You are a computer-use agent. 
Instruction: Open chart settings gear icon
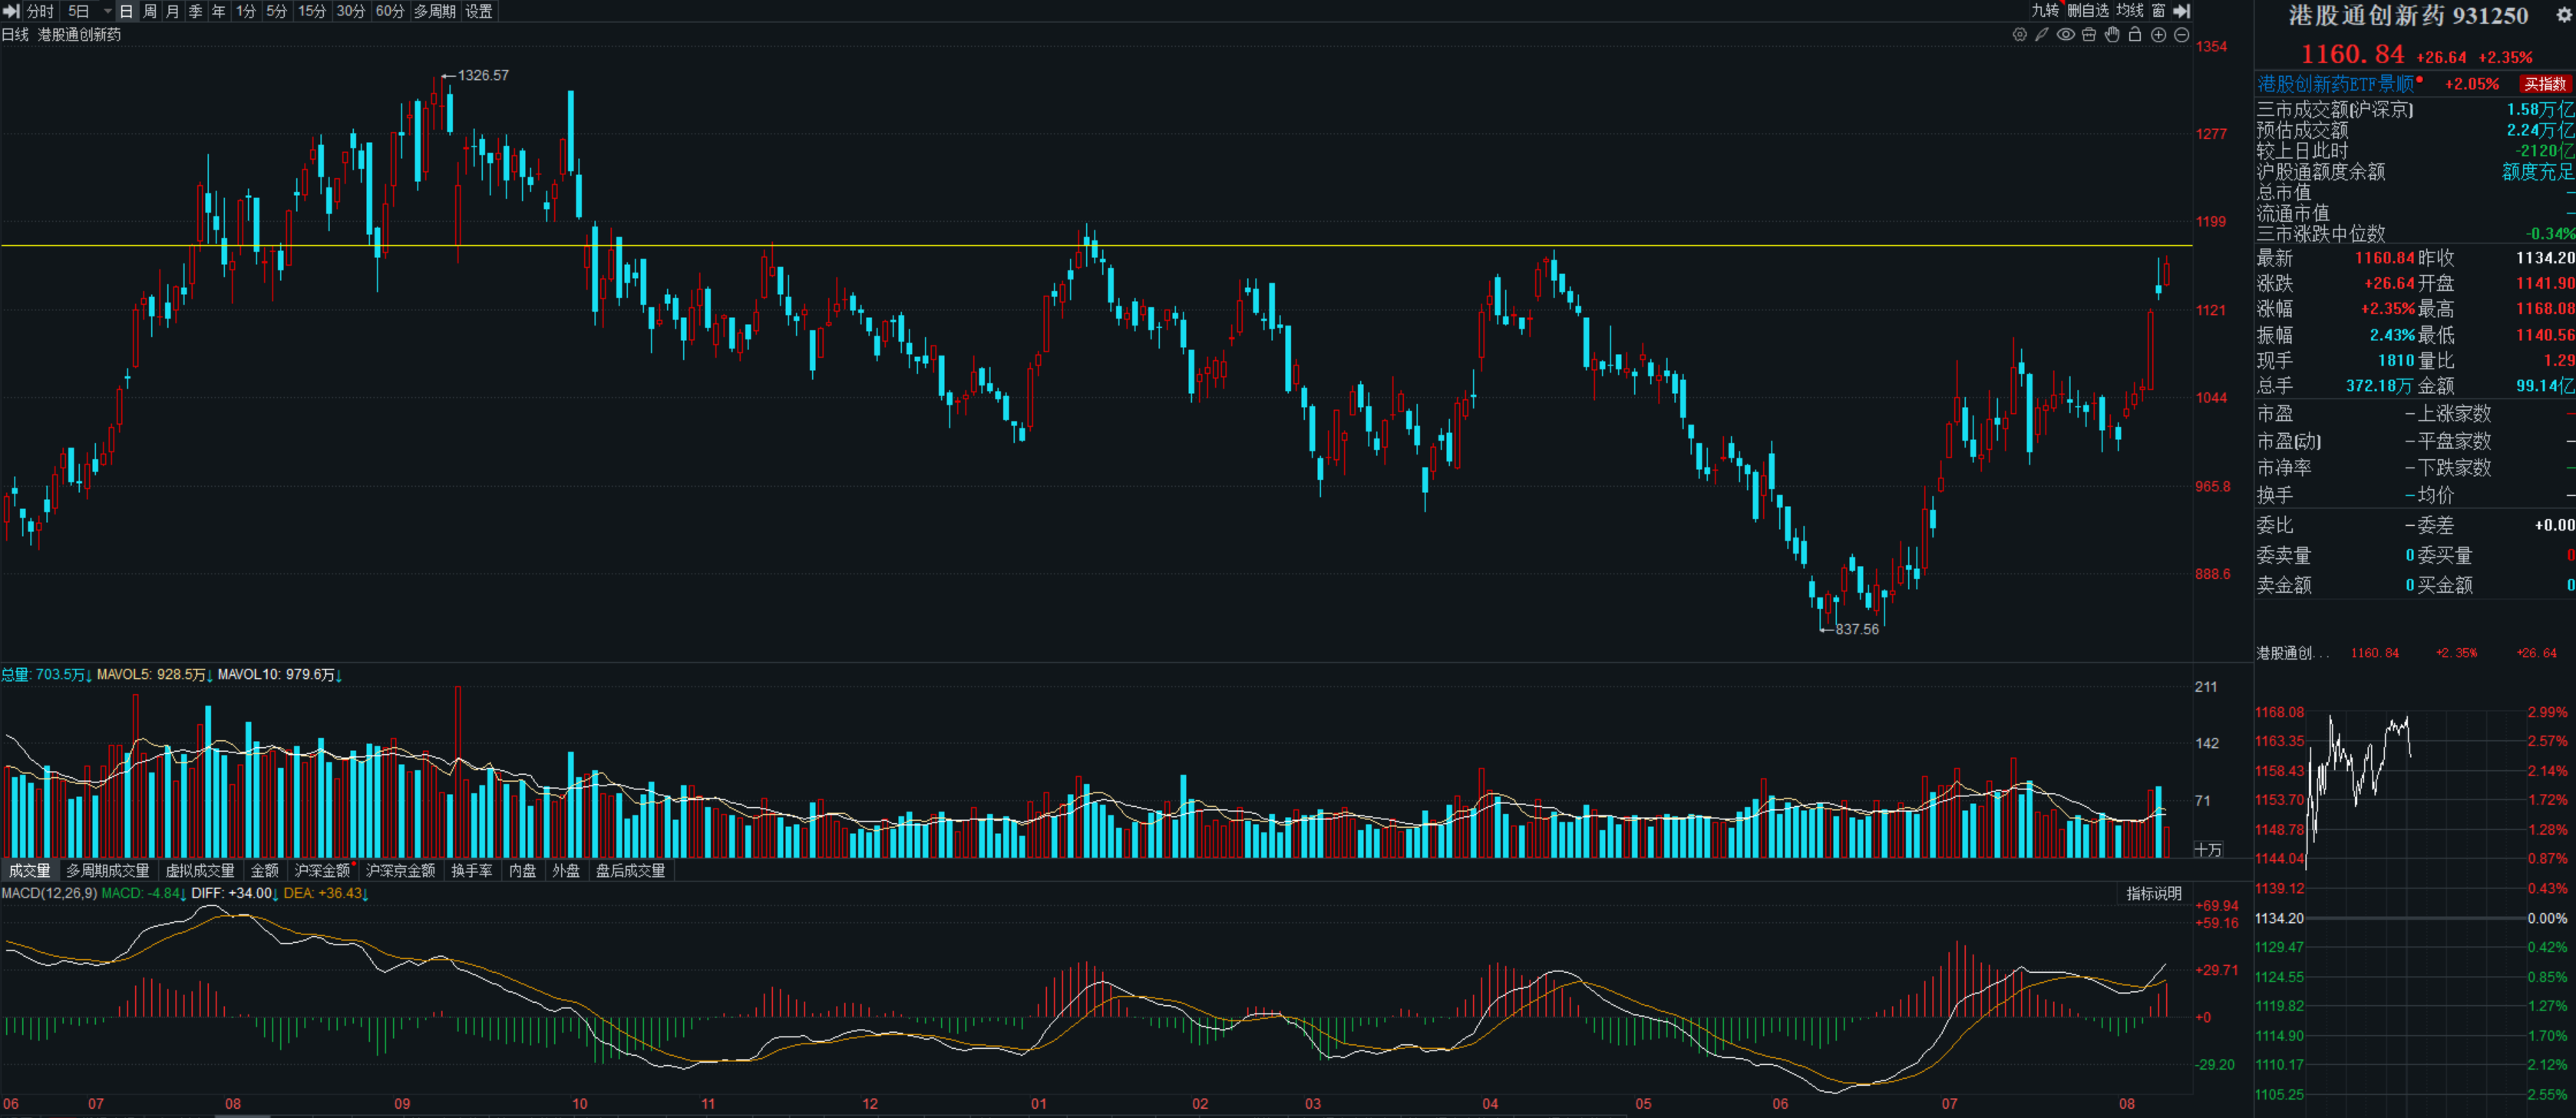pyautogui.click(x=2019, y=35)
